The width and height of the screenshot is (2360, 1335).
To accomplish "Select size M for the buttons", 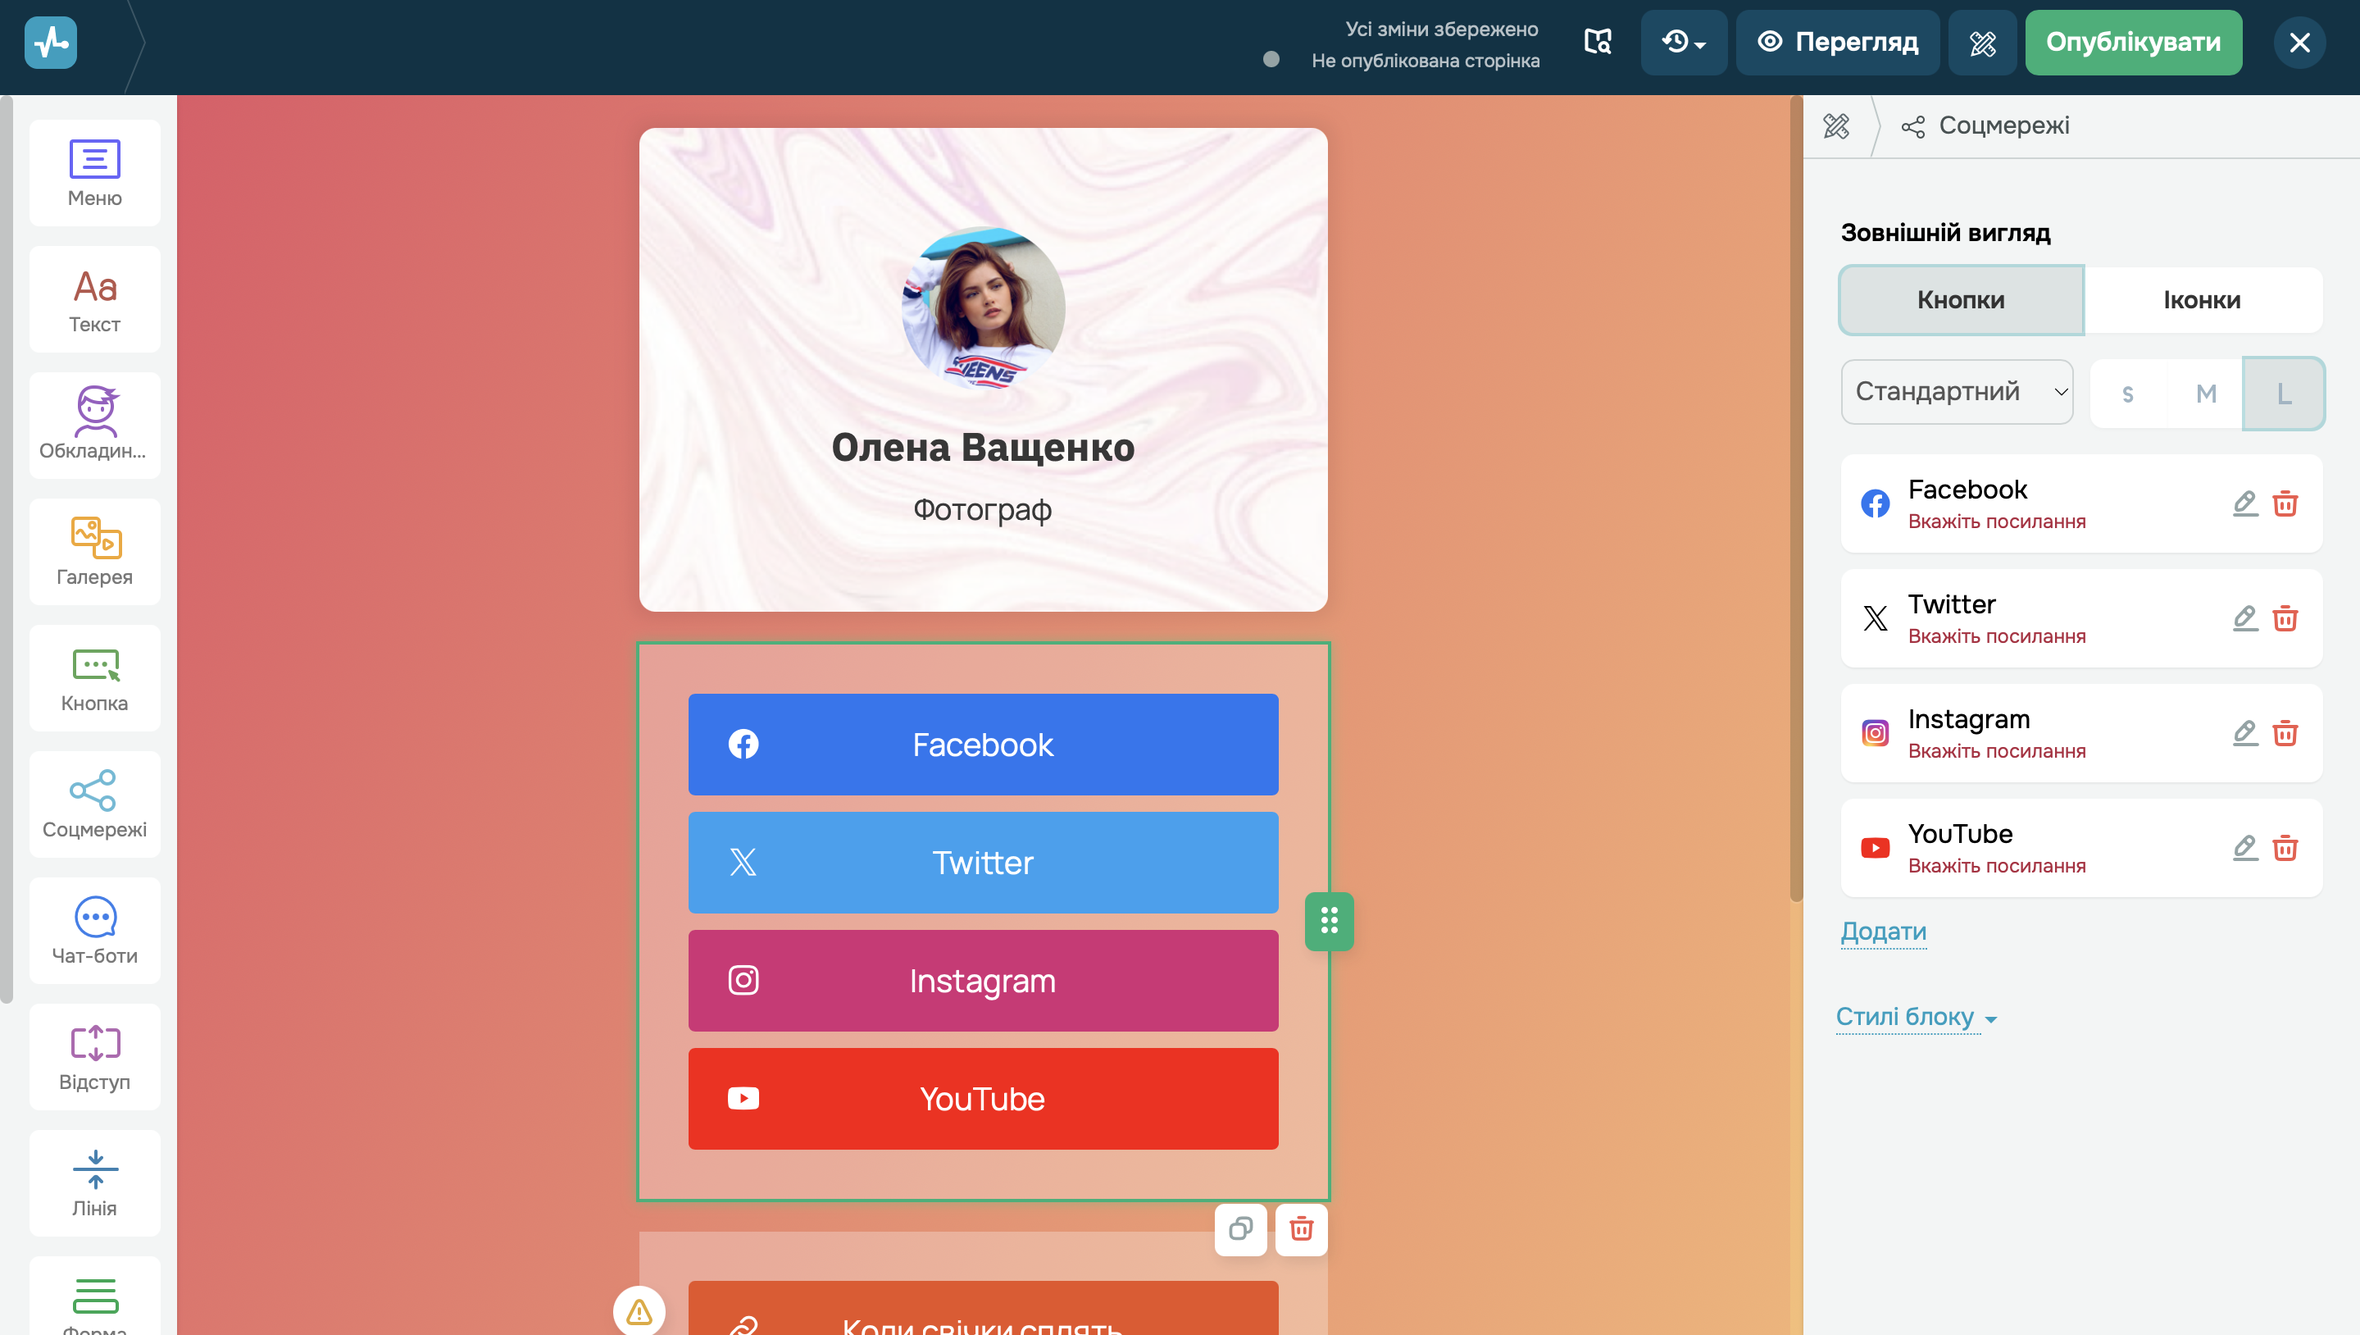I will pyautogui.click(x=2206, y=394).
